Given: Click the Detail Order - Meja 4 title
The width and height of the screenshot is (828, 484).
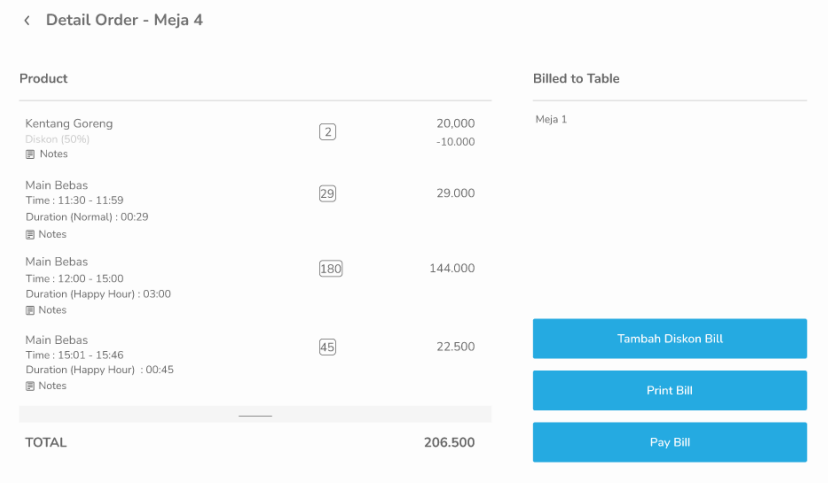Looking at the screenshot, I should [124, 20].
